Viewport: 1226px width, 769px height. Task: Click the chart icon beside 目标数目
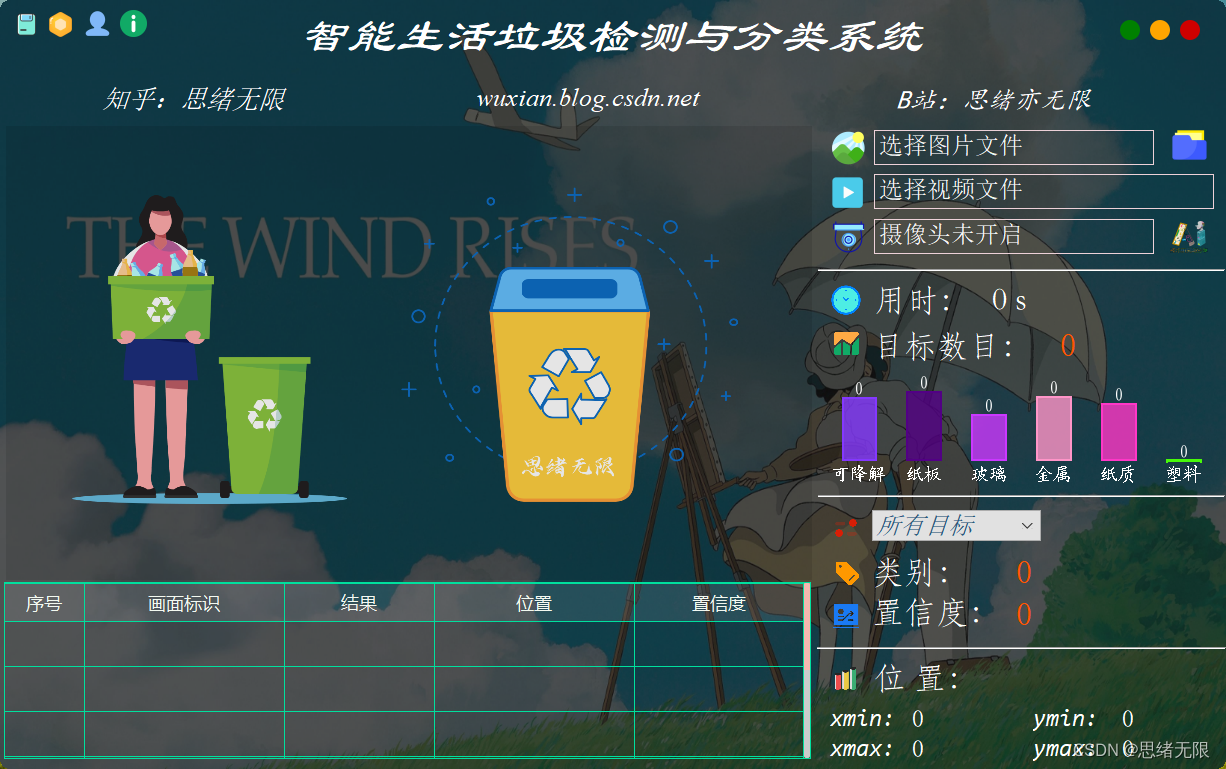846,345
